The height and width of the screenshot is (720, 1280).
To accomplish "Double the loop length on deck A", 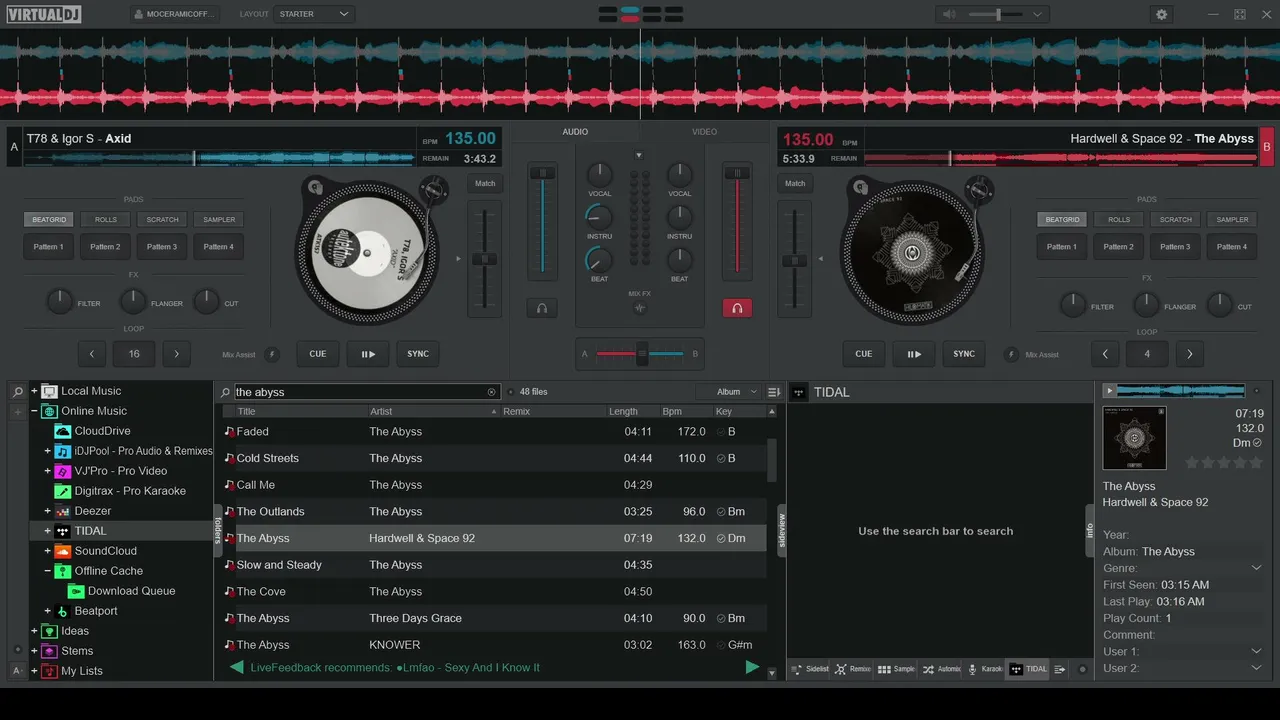I will (x=177, y=354).
